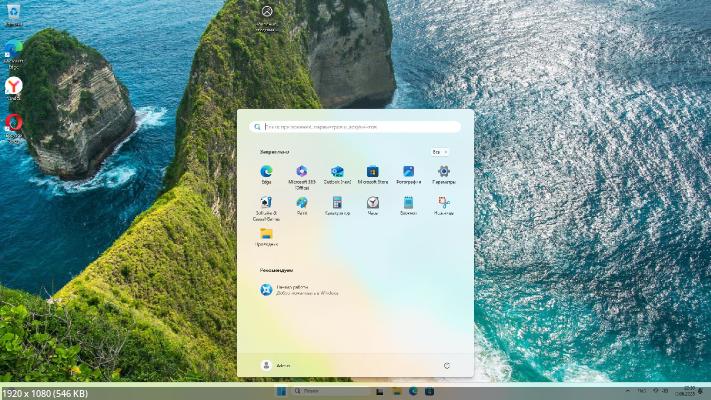Image resolution: width=711 pixels, height=400 pixels.
Task: Open Paint from the pinned apps
Action: 302,205
